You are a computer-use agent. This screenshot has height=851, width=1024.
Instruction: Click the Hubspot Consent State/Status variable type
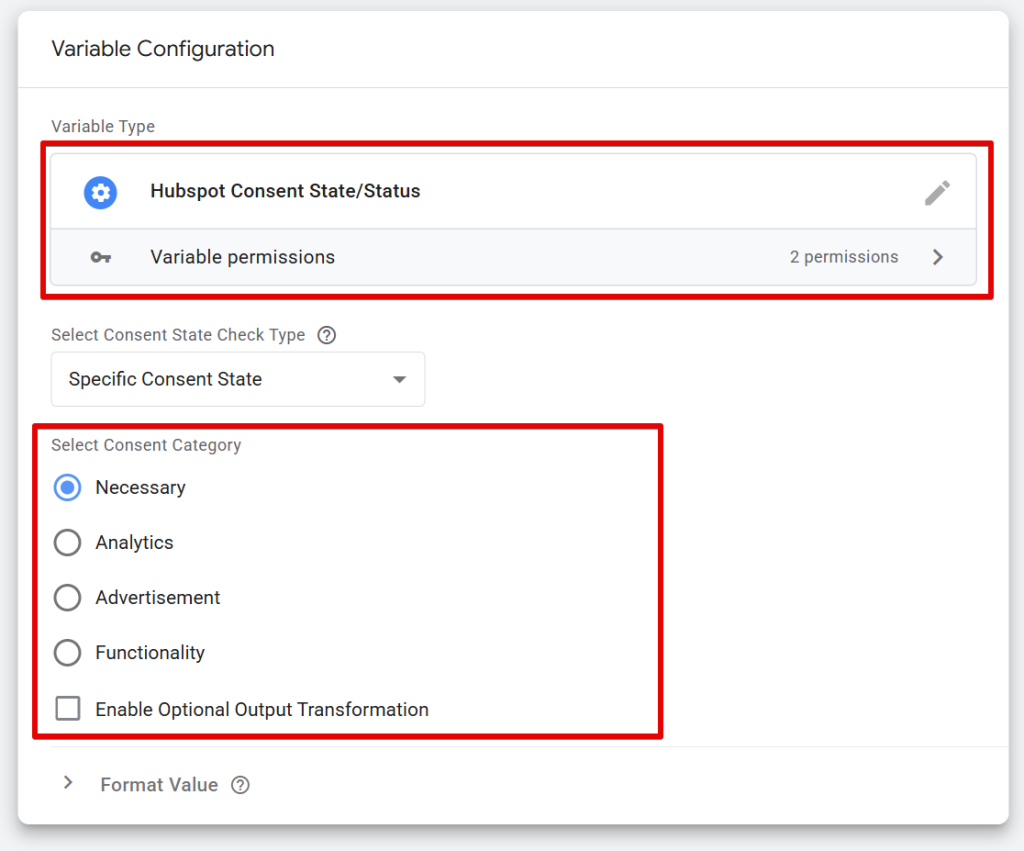(x=513, y=192)
